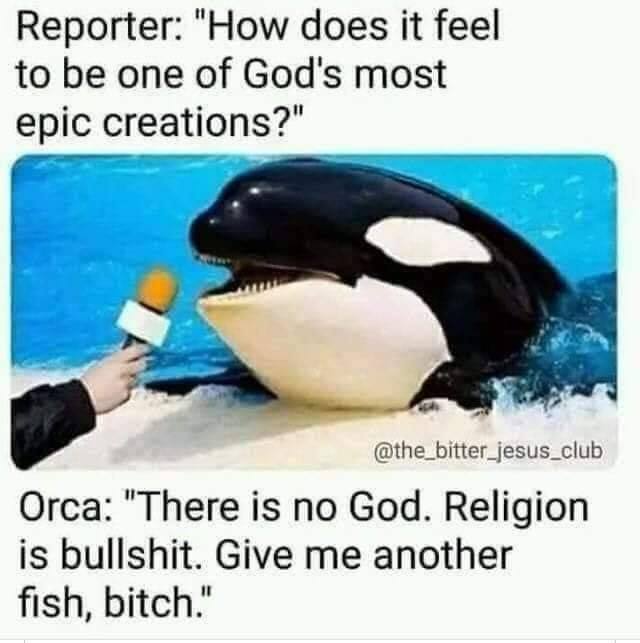Click the reporter's black jacket sleeve

49,424
